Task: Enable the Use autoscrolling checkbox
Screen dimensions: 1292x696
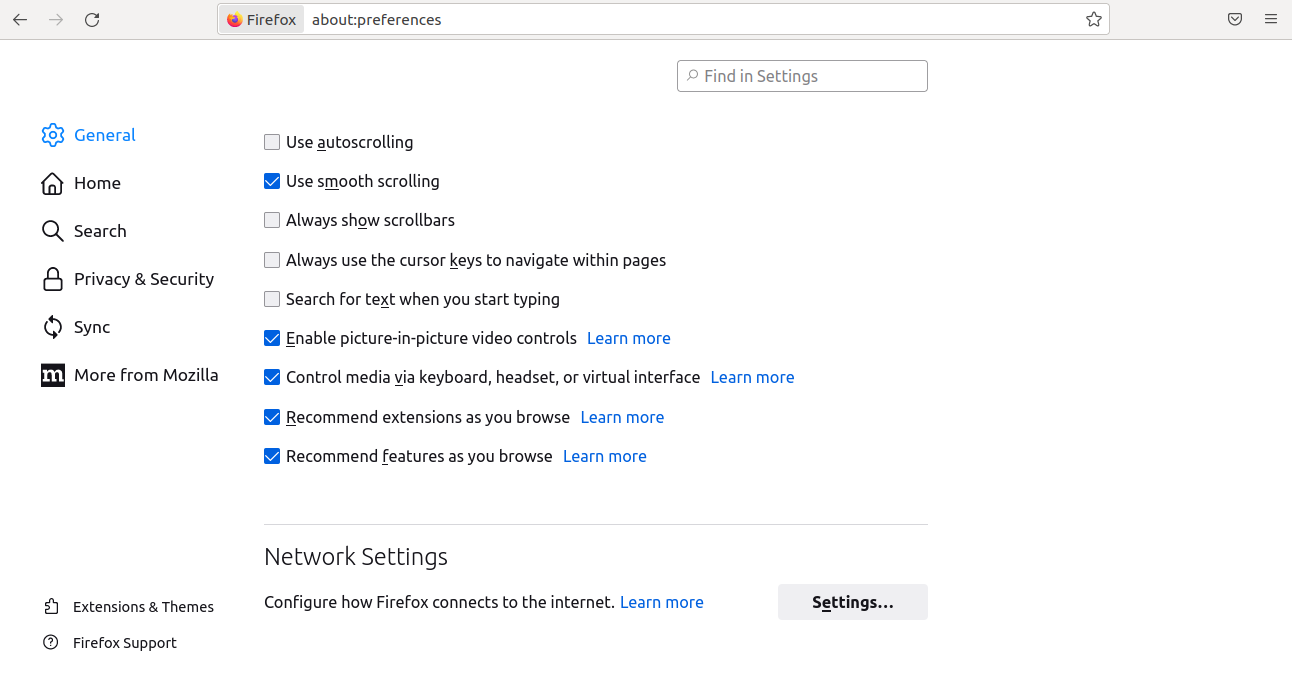Action: [x=272, y=142]
